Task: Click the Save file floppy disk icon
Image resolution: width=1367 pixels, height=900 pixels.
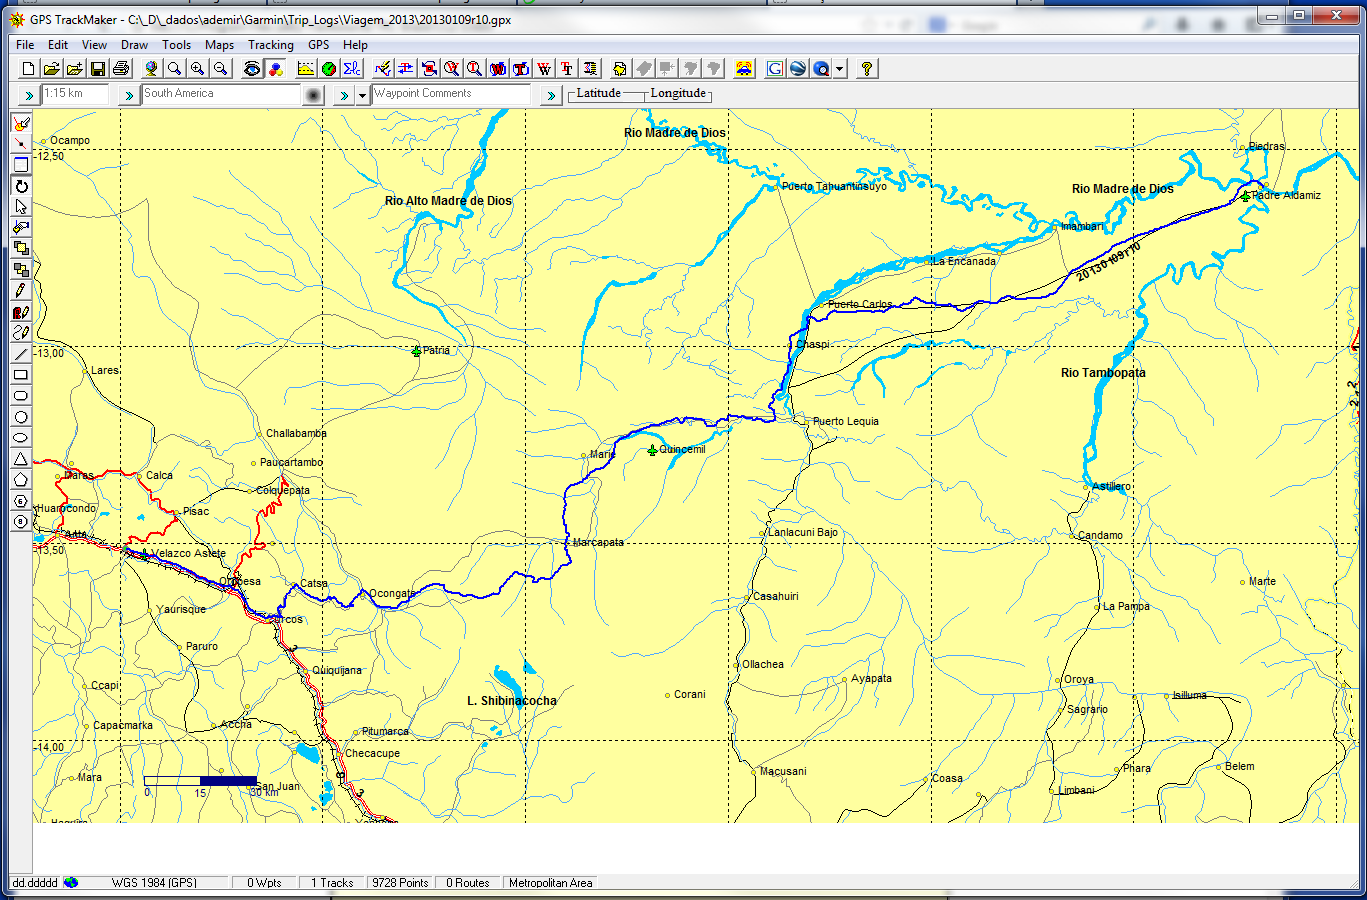Action: pyautogui.click(x=98, y=69)
